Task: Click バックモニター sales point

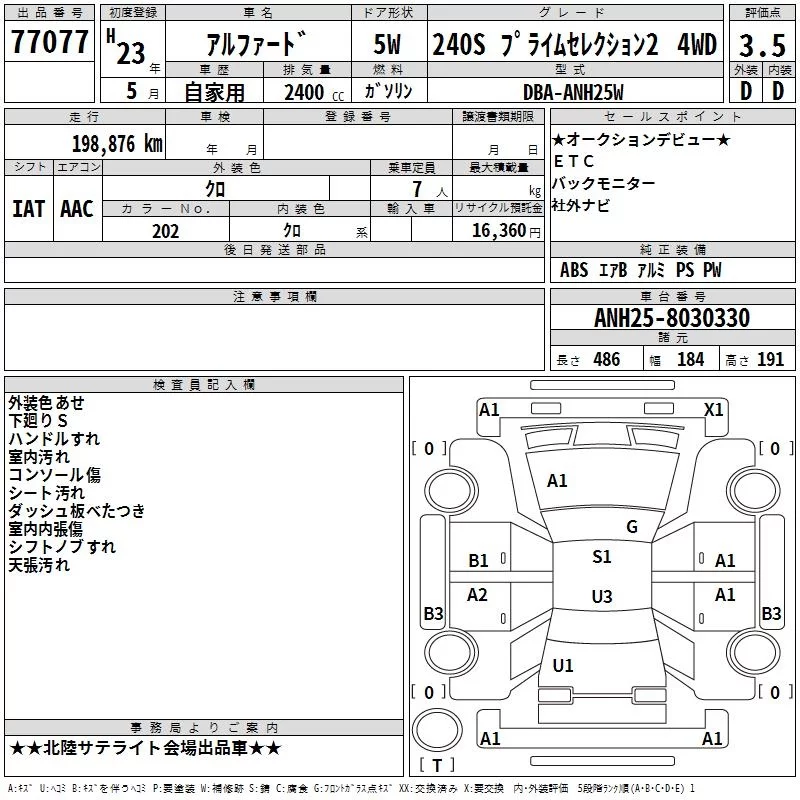Action: point(603,183)
